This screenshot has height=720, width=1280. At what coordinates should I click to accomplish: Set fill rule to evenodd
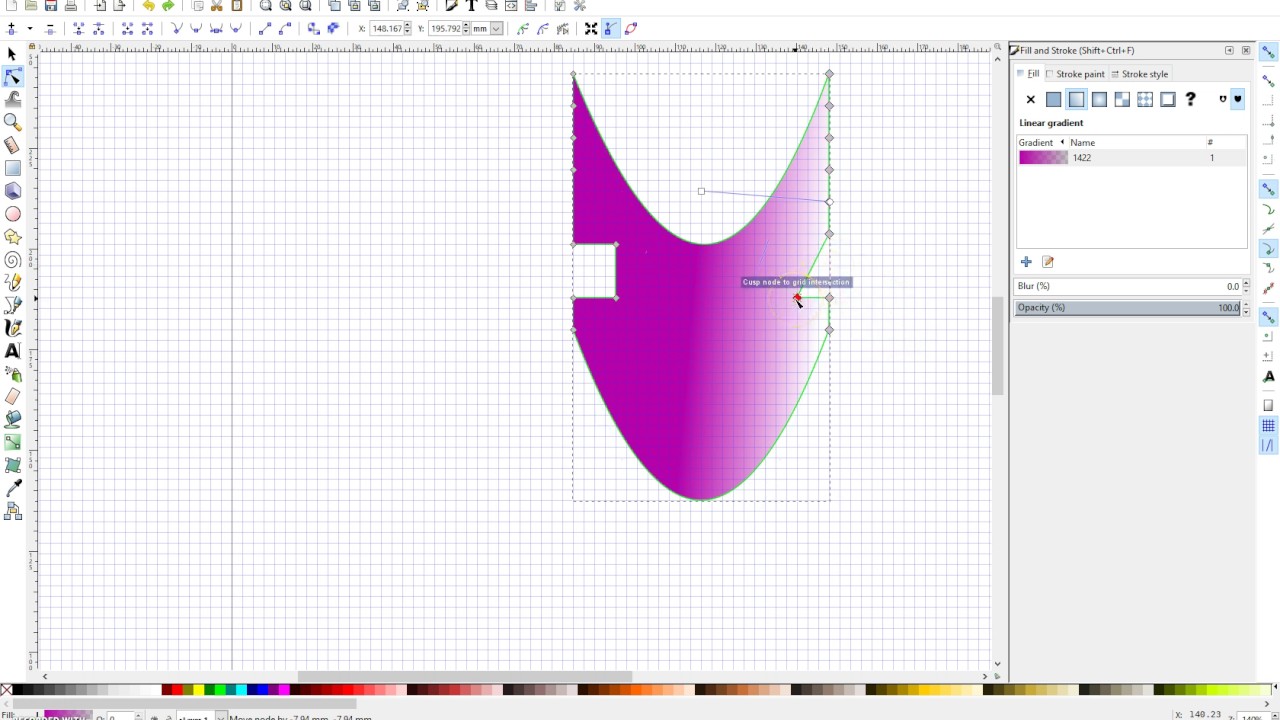[x=1222, y=99]
